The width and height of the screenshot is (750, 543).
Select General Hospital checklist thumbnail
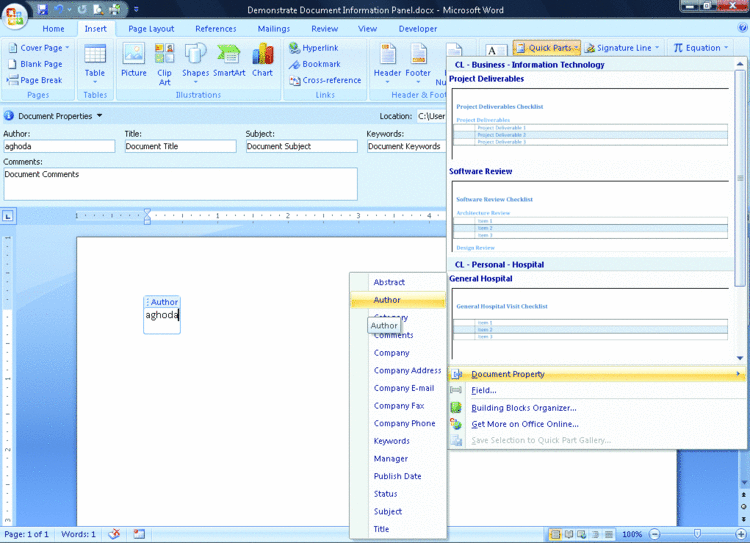tap(590, 323)
